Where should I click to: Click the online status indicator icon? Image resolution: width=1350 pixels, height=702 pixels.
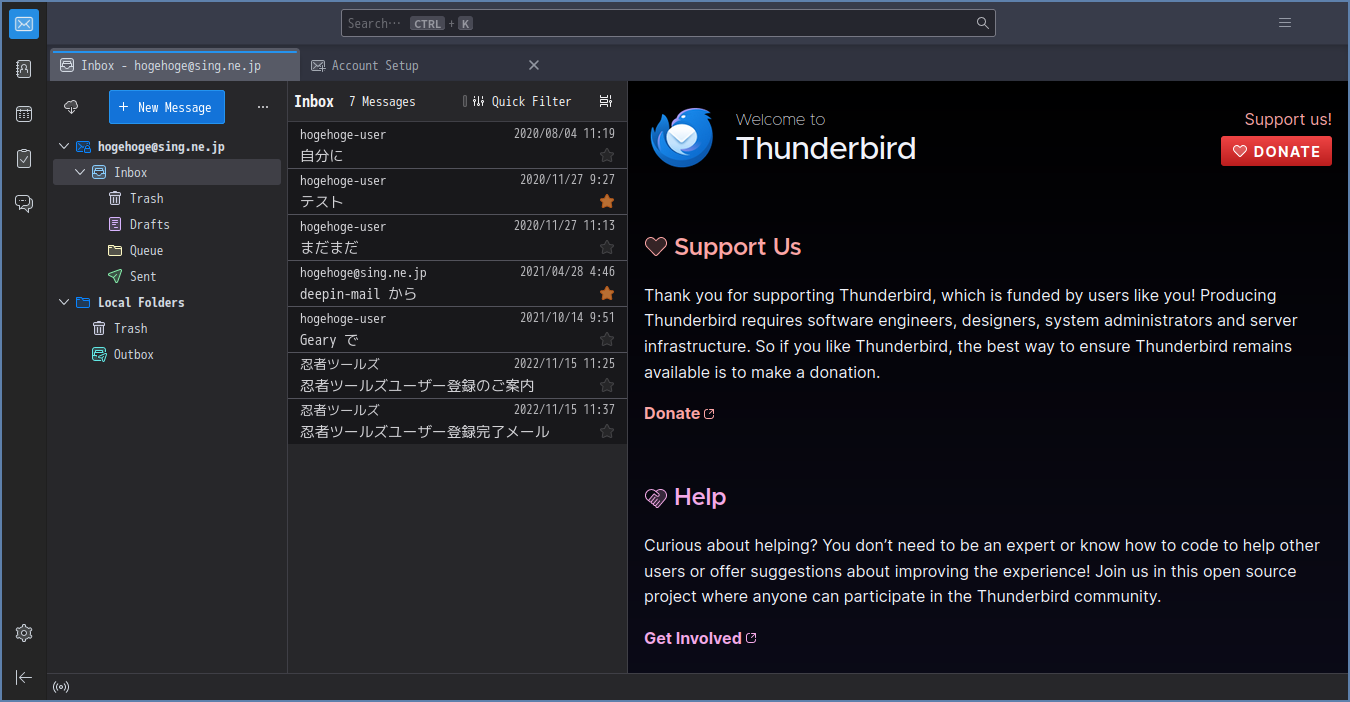click(61, 687)
